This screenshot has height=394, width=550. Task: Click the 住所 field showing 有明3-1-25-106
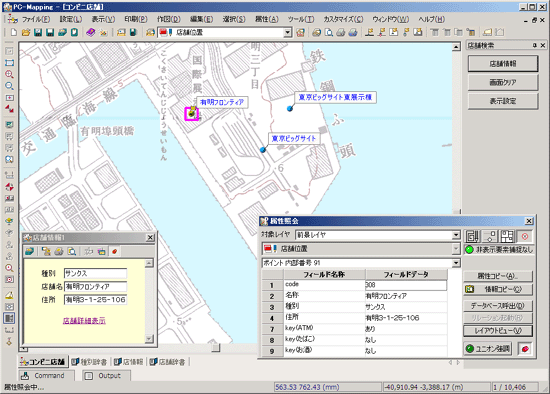tap(95, 300)
